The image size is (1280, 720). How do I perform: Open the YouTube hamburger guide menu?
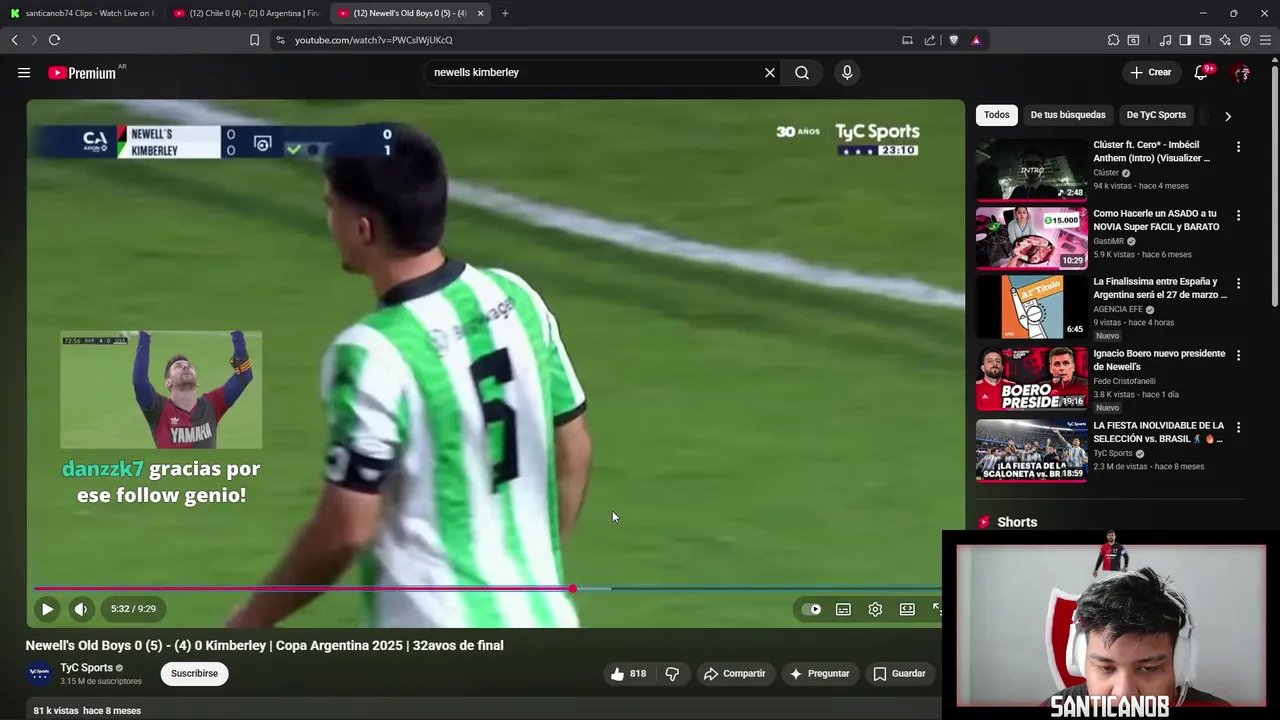[24, 73]
